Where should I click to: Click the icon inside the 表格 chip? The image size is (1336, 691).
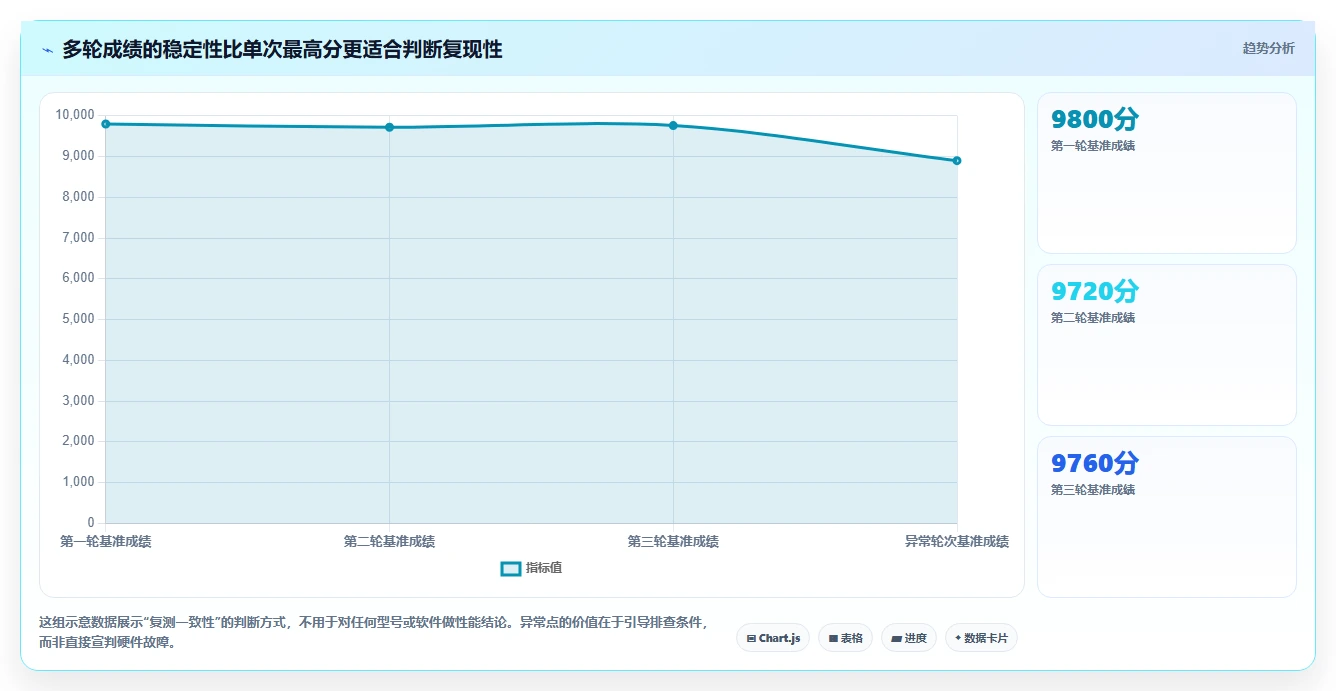pyautogui.click(x=833, y=638)
